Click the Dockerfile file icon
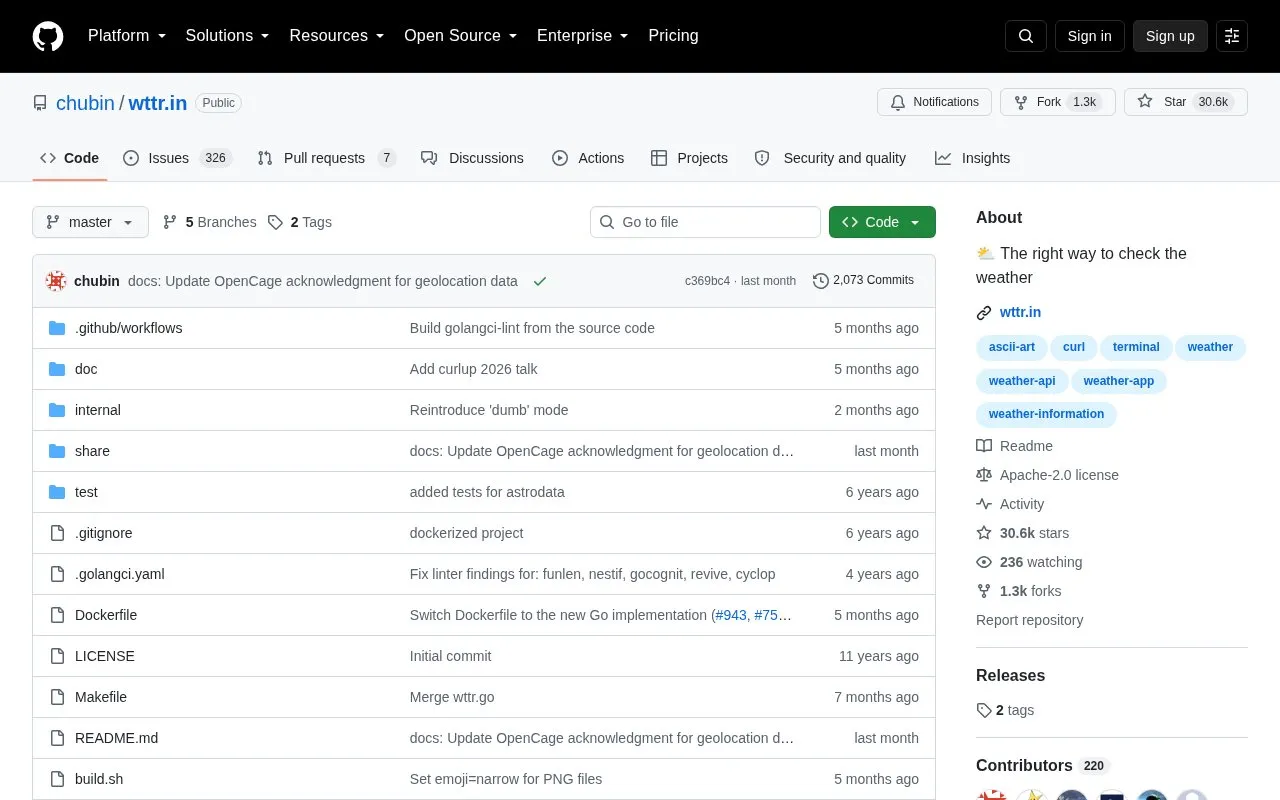 pos(57,615)
